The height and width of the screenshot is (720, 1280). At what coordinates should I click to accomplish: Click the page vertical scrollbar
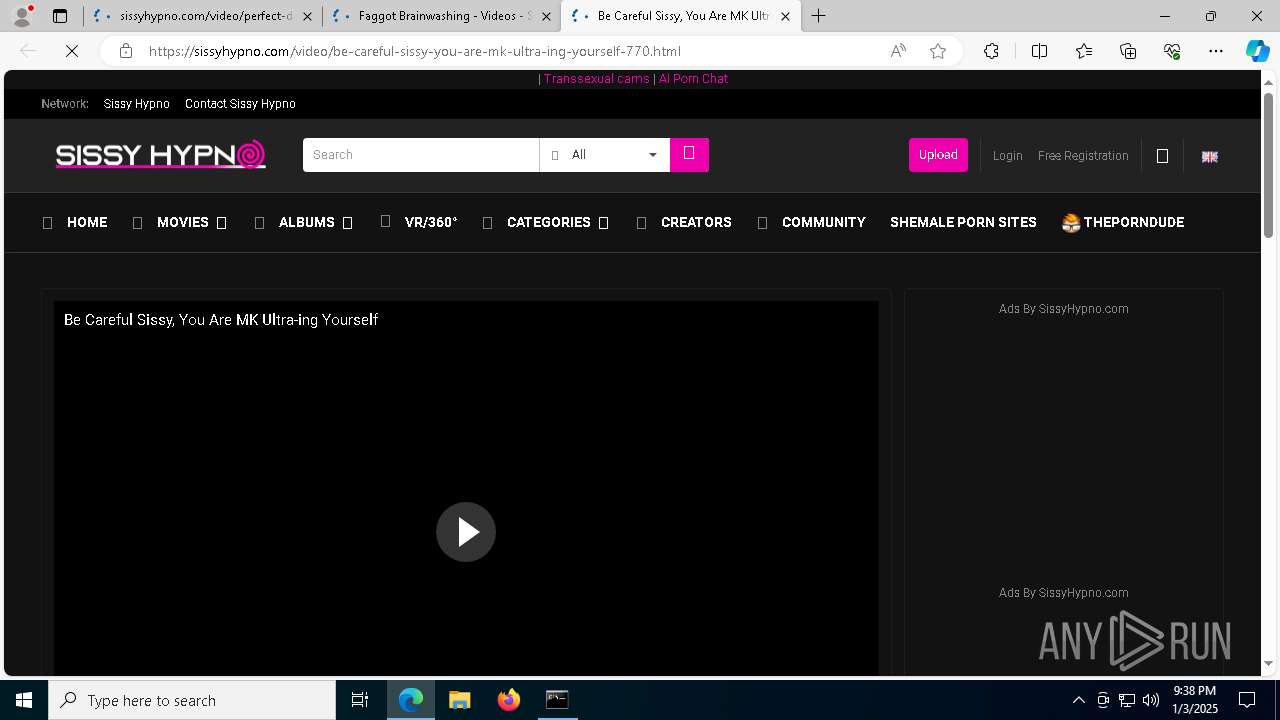point(1268,165)
